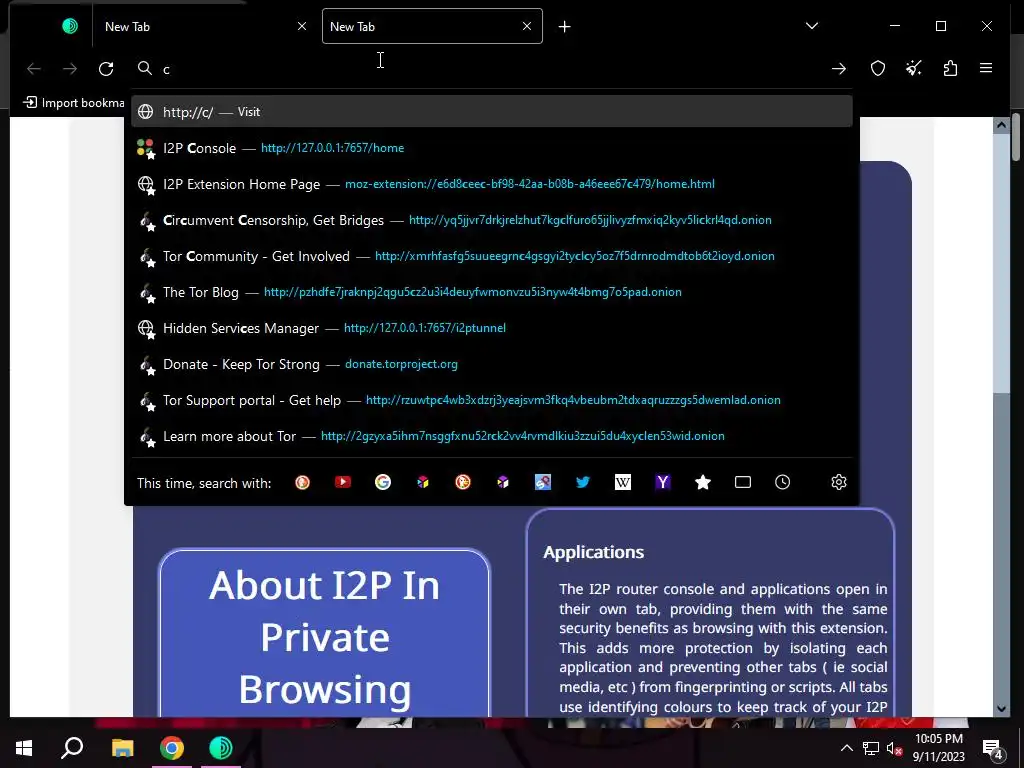1024x768 pixels.
Task: Choose Donate - Keep Tor Strong suggestion
Action: tap(492, 364)
